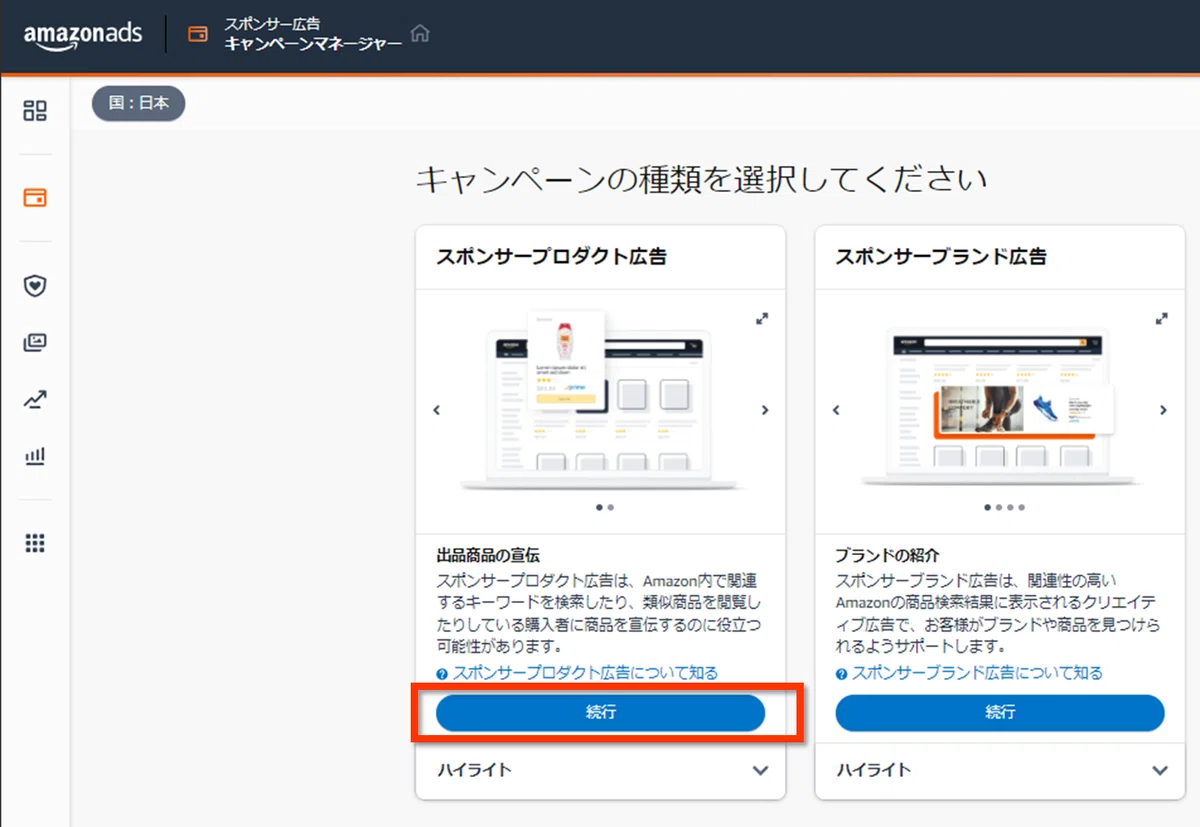Expand ハイライト under スポンサーブランド広告
Screen dimensions: 1200x827
pos(1000,770)
